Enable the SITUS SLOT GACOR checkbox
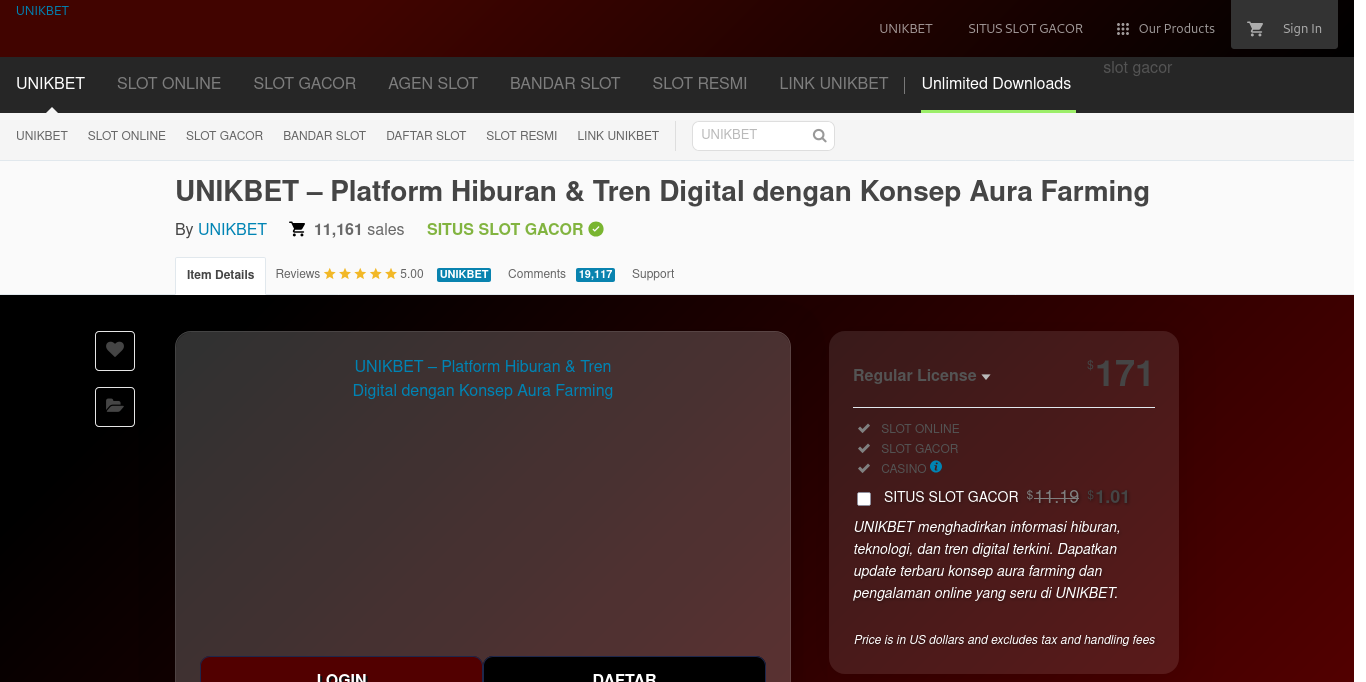 pos(863,498)
